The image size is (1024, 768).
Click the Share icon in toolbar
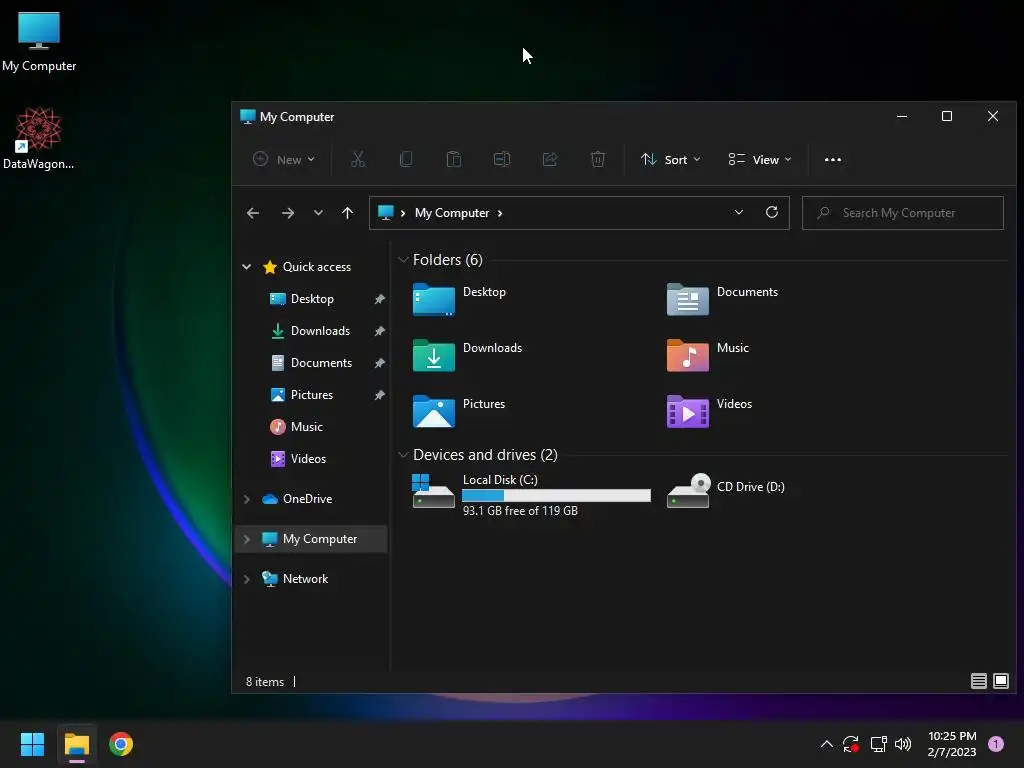[550, 159]
